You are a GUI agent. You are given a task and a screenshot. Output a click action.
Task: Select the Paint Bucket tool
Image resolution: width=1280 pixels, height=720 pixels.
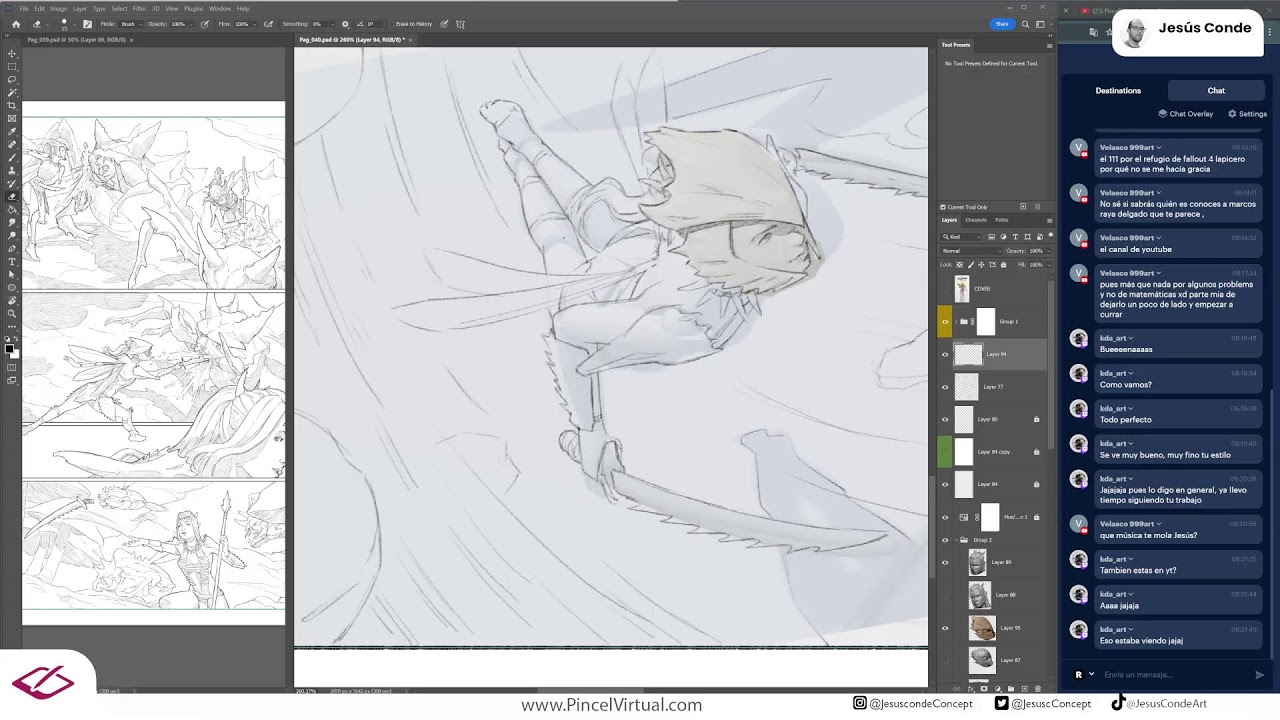coord(12,210)
